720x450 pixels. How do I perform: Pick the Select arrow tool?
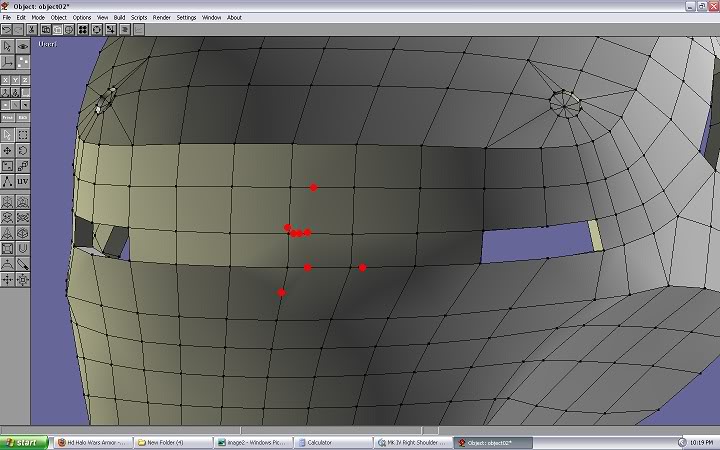(x=7, y=135)
